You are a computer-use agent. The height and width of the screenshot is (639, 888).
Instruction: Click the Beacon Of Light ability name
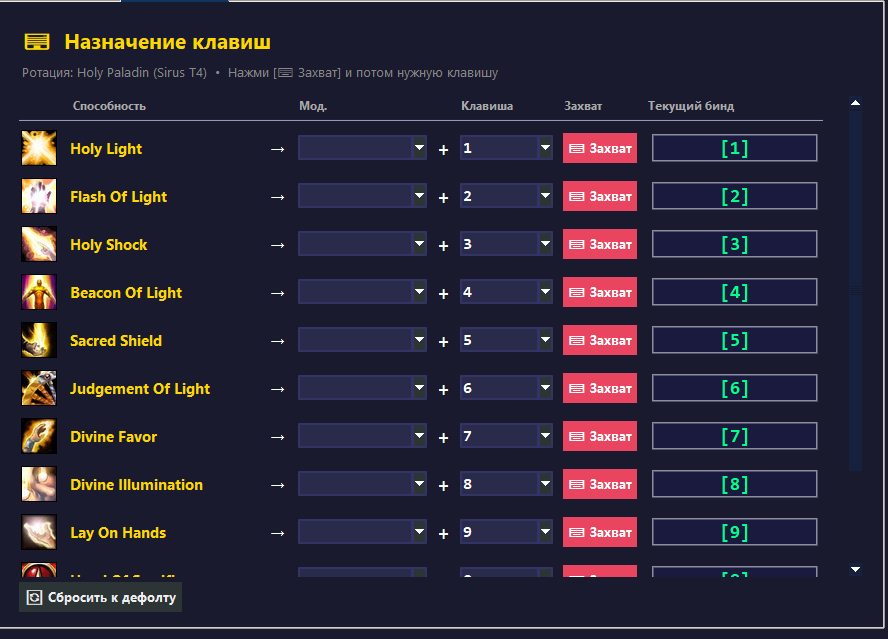tap(126, 293)
